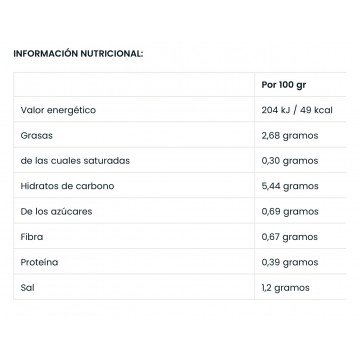Select the 2,68 gramos value
The width and height of the screenshot is (360, 360).
tap(290, 136)
